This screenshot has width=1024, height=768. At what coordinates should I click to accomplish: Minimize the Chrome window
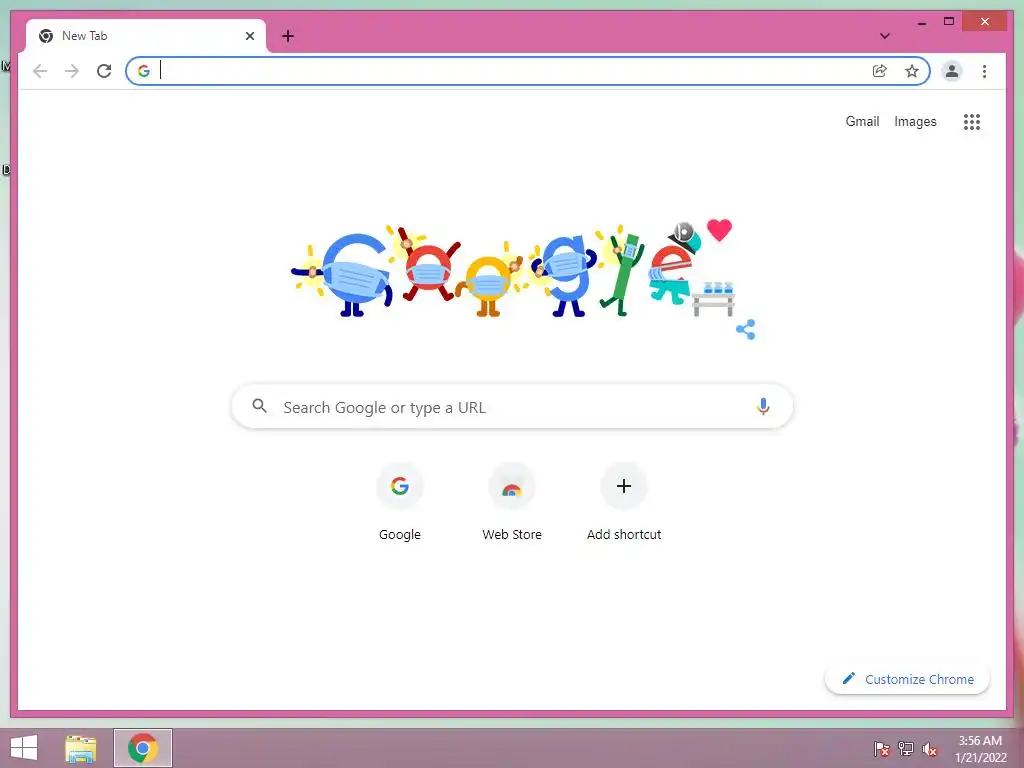pos(921,22)
